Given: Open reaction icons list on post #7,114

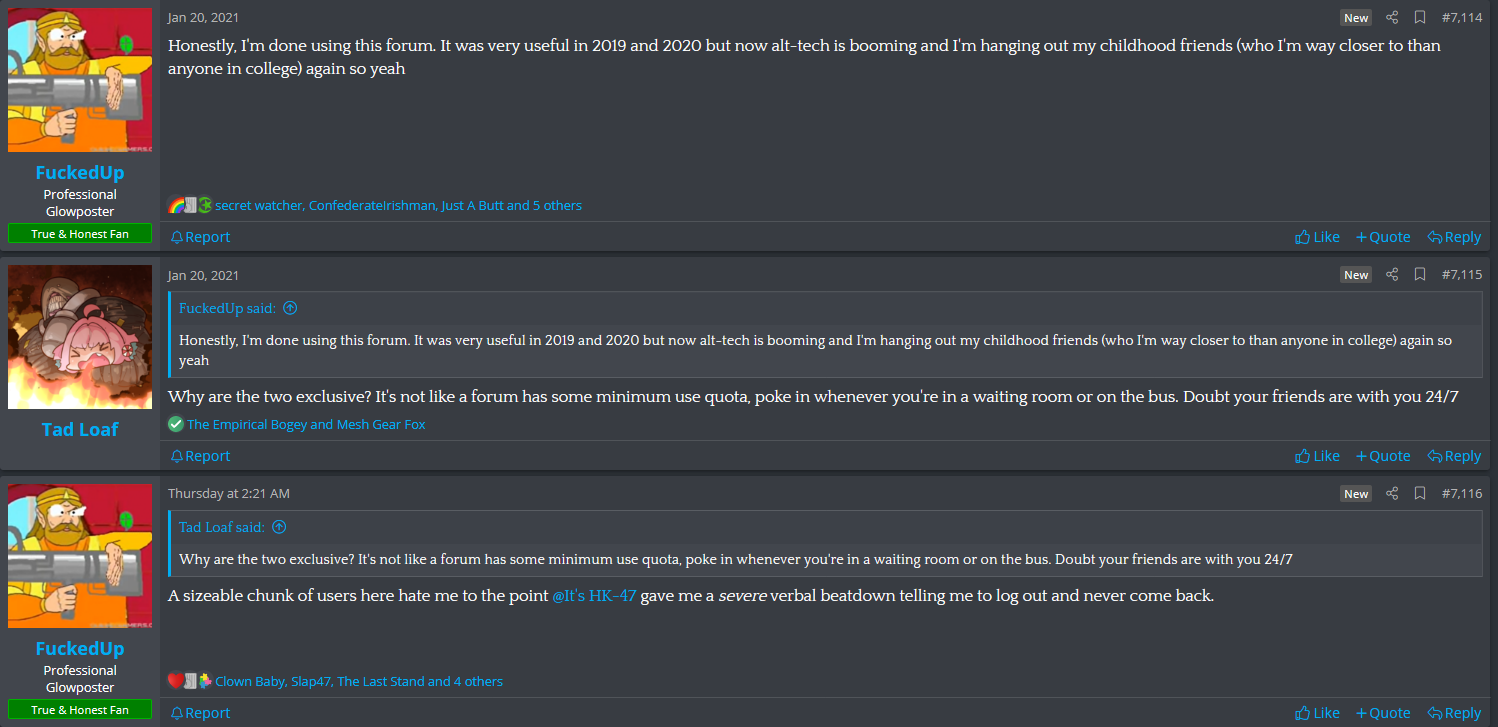Looking at the screenshot, I should [190, 205].
